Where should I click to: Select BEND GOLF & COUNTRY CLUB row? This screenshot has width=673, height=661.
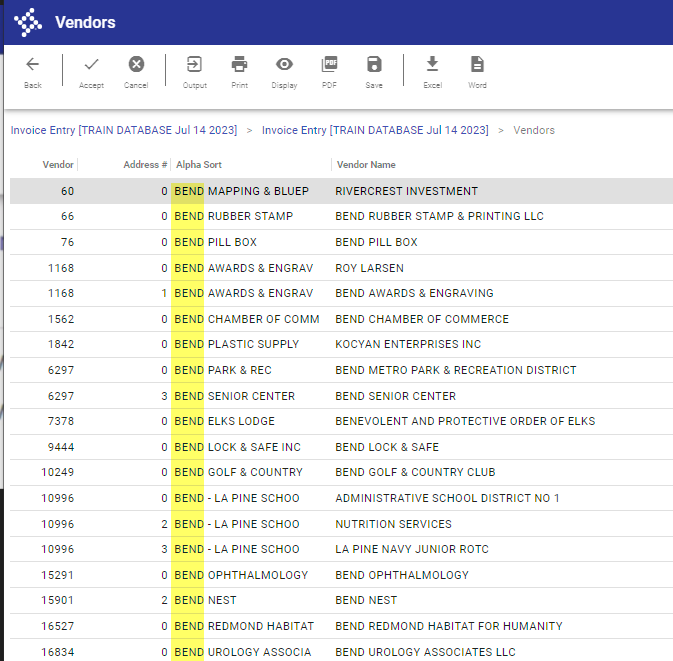click(341, 472)
